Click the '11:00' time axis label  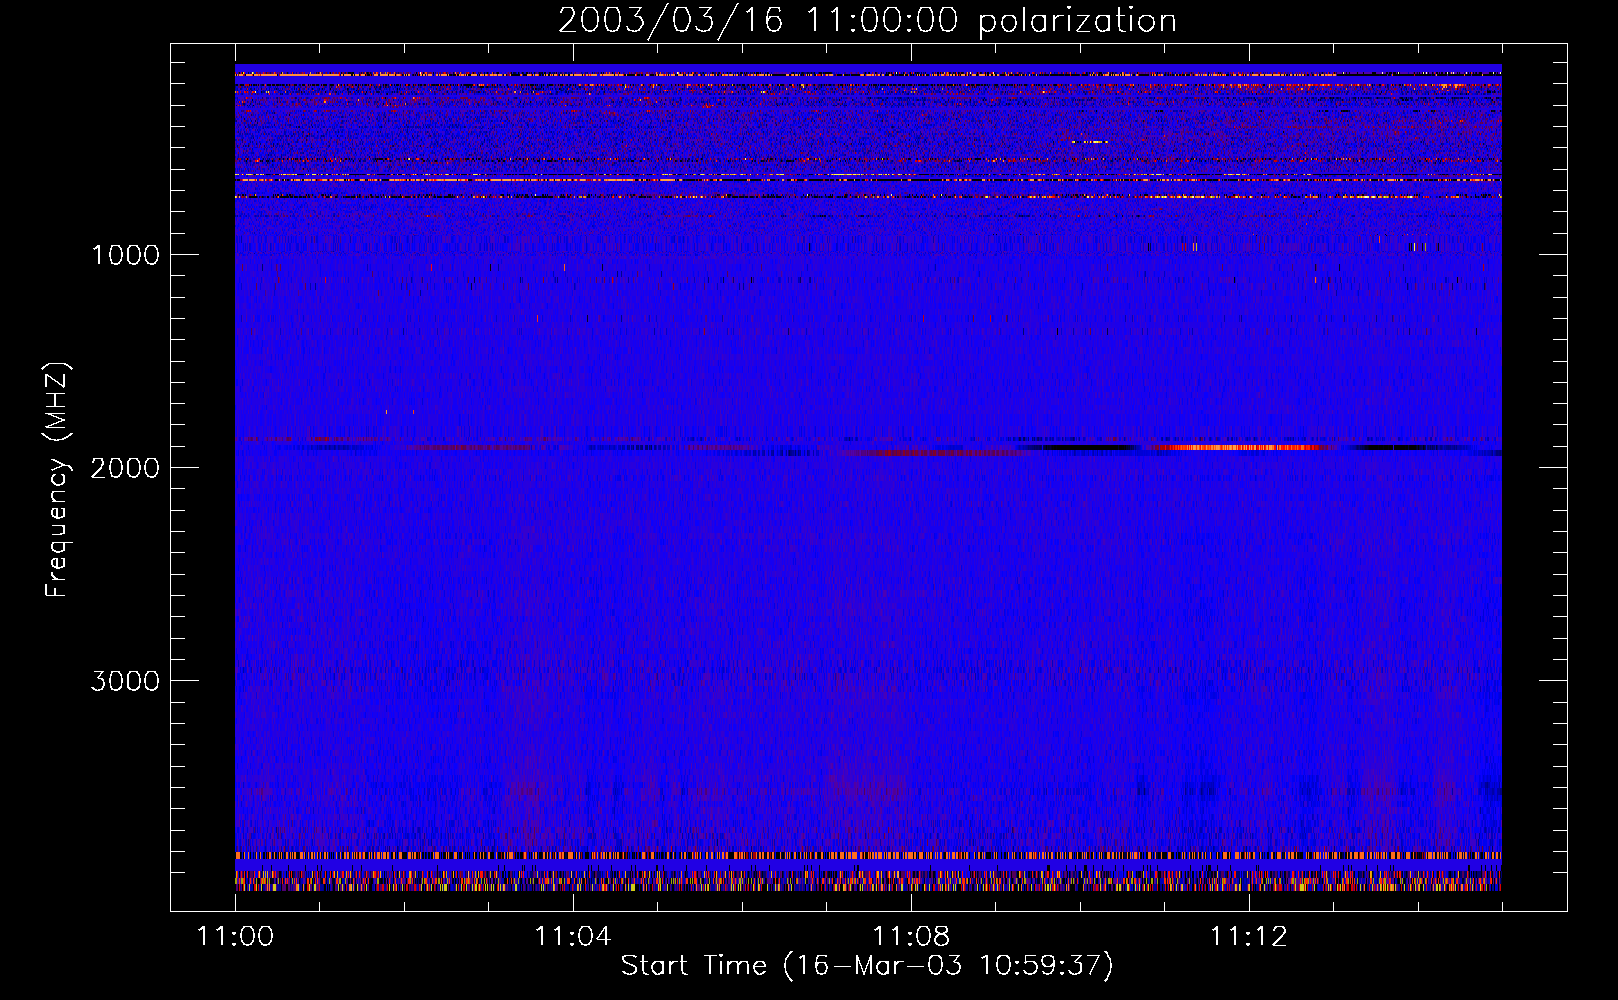(x=235, y=937)
